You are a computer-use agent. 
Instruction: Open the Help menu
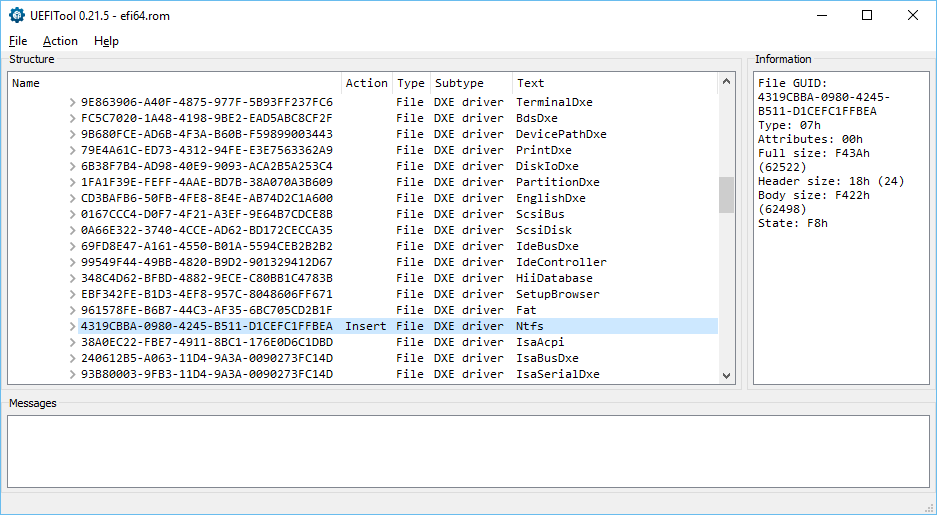pos(106,41)
